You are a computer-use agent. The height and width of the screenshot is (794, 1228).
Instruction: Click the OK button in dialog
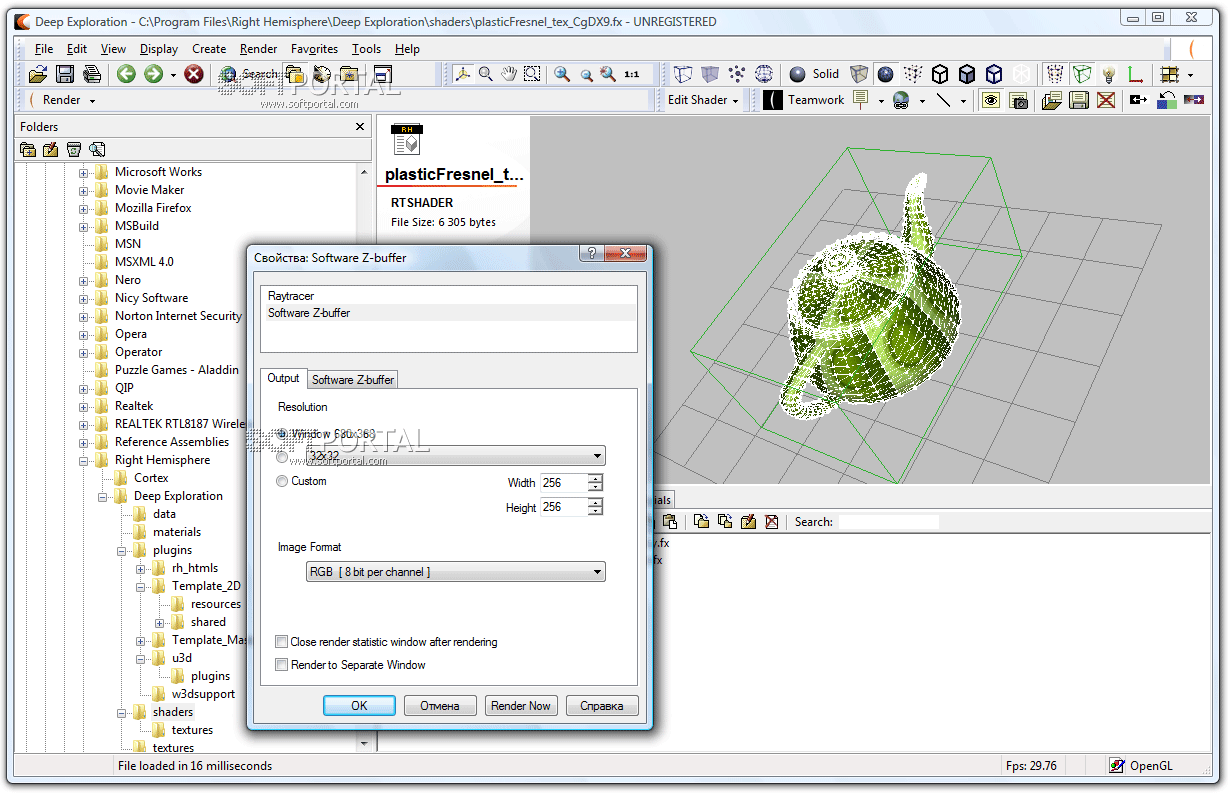(x=359, y=706)
